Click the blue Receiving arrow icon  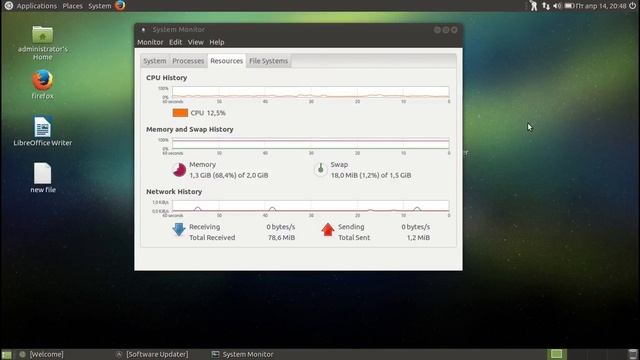coord(179,229)
